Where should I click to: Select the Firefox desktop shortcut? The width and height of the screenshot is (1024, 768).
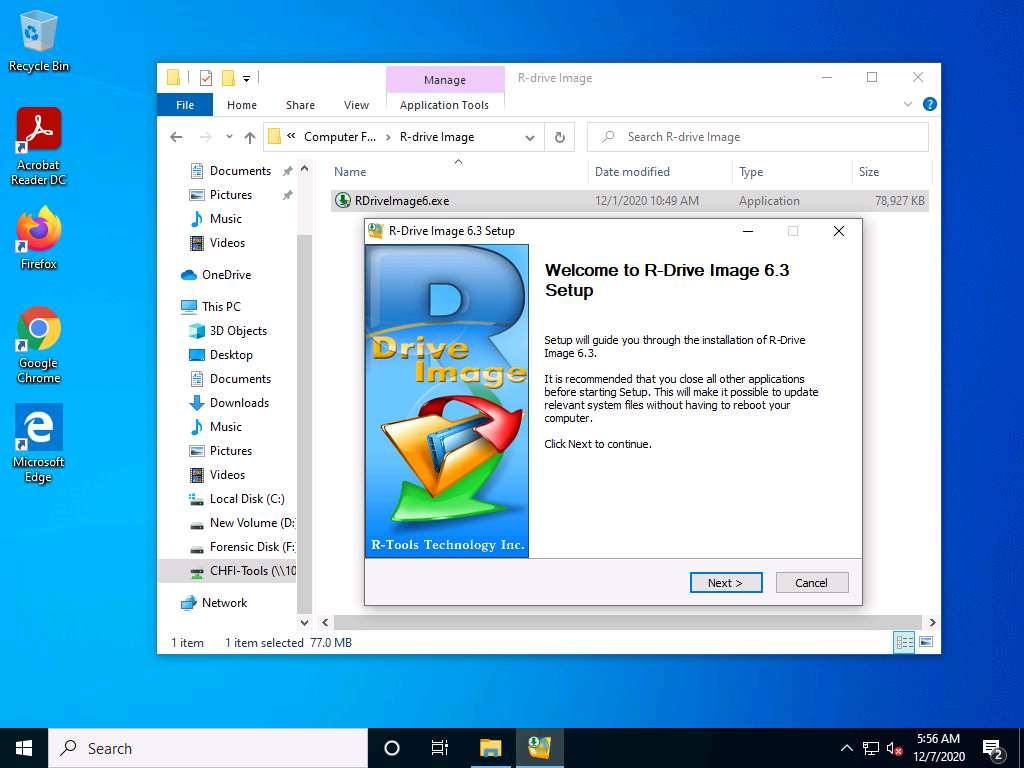pyautogui.click(x=39, y=238)
